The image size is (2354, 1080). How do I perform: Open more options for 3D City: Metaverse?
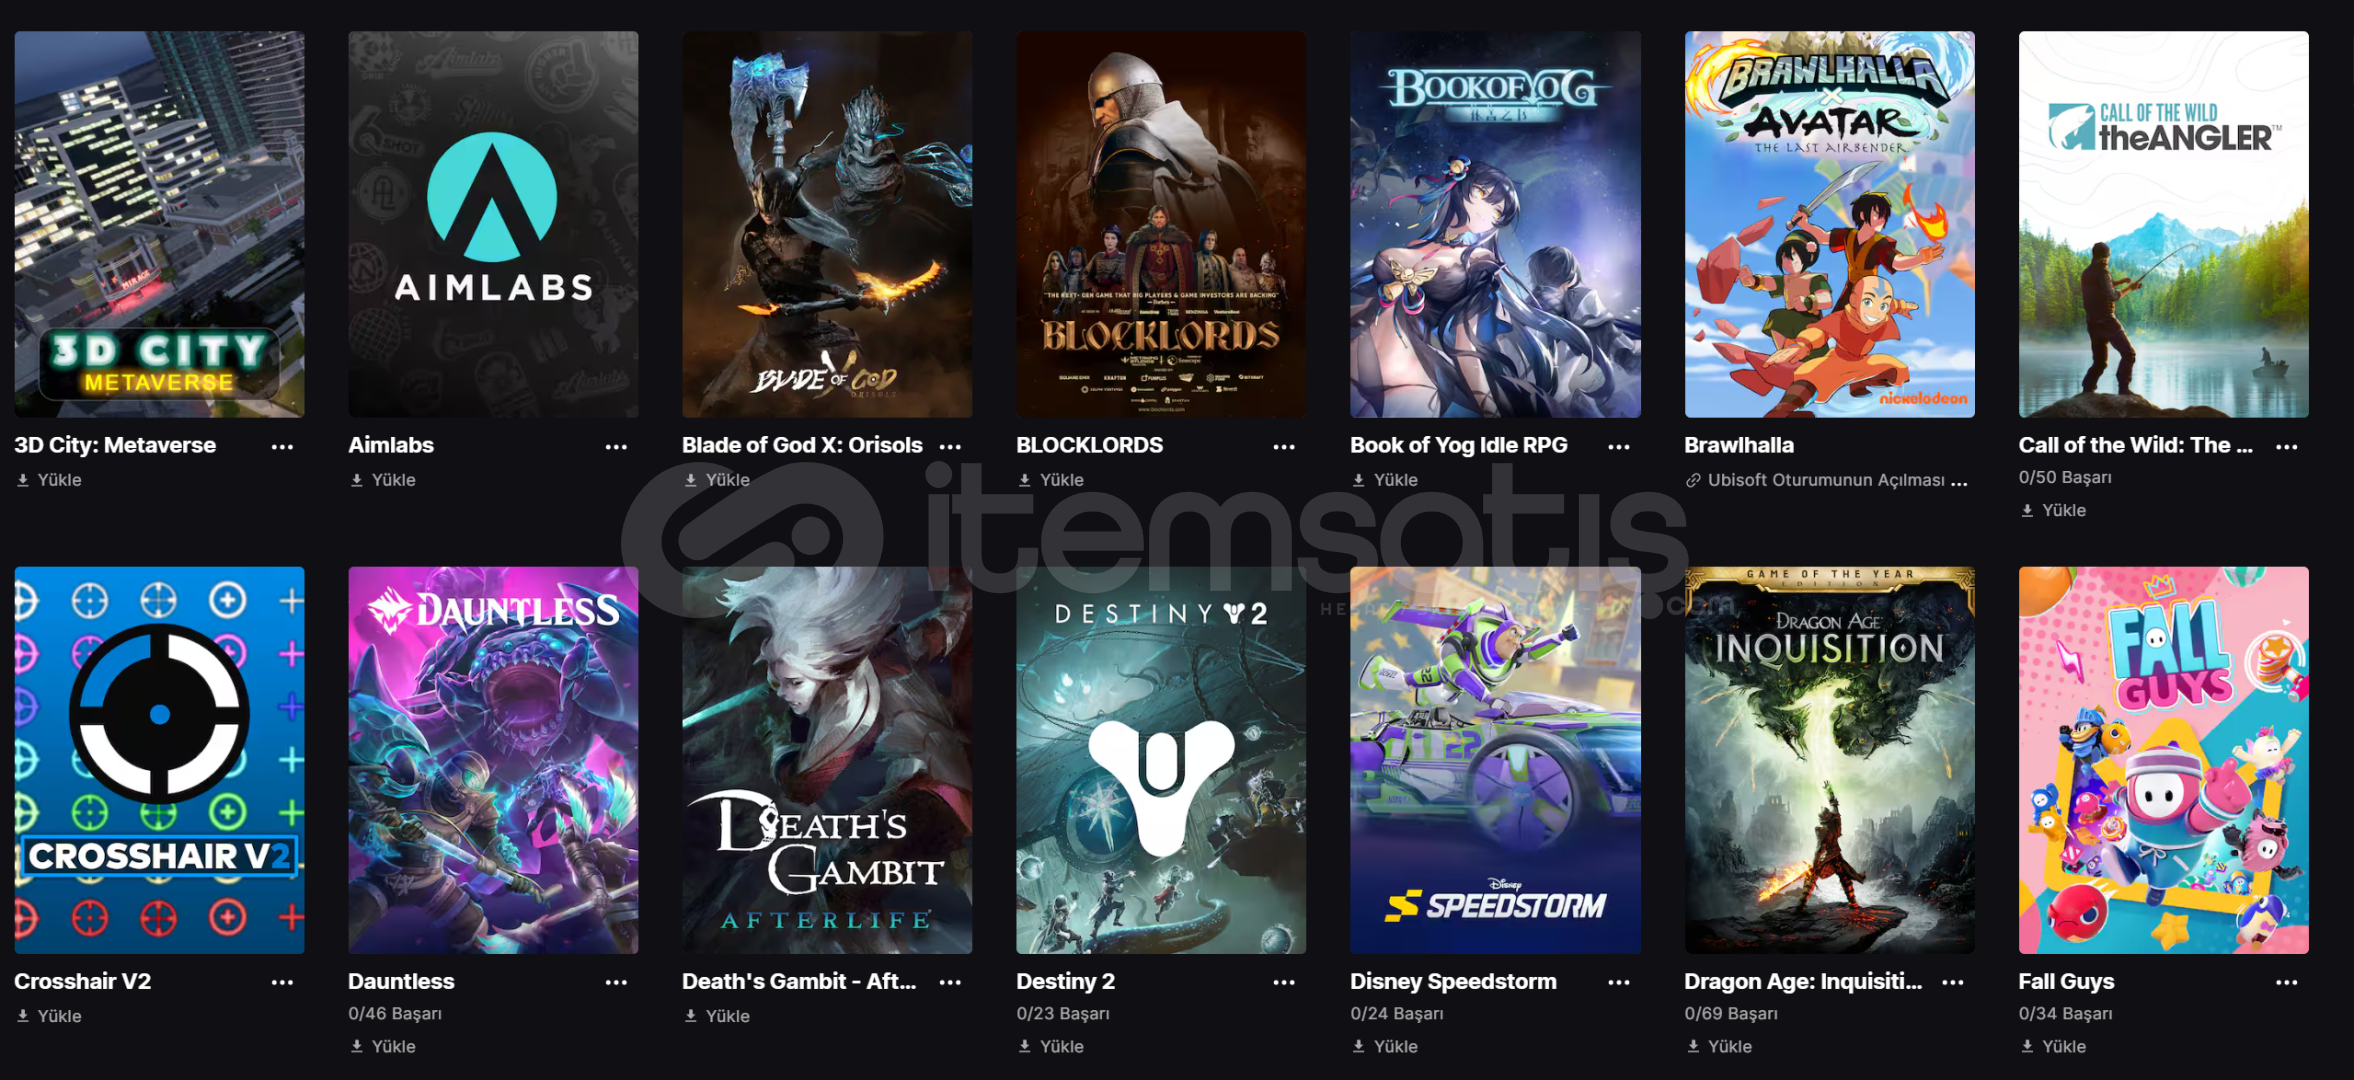[283, 447]
